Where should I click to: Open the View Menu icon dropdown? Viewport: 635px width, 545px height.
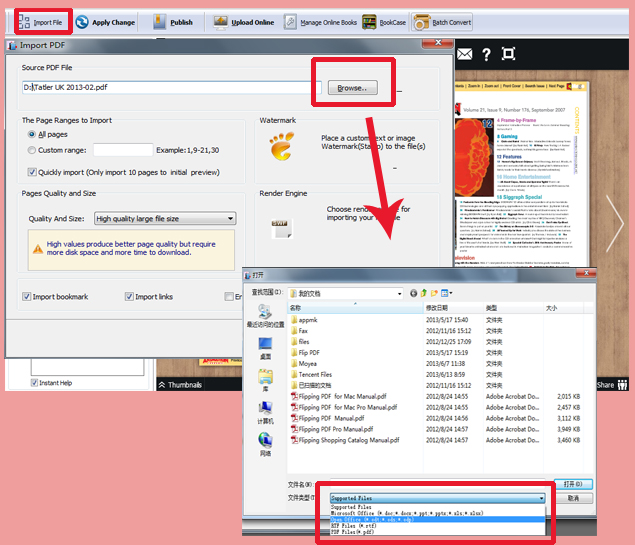point(446,293)
